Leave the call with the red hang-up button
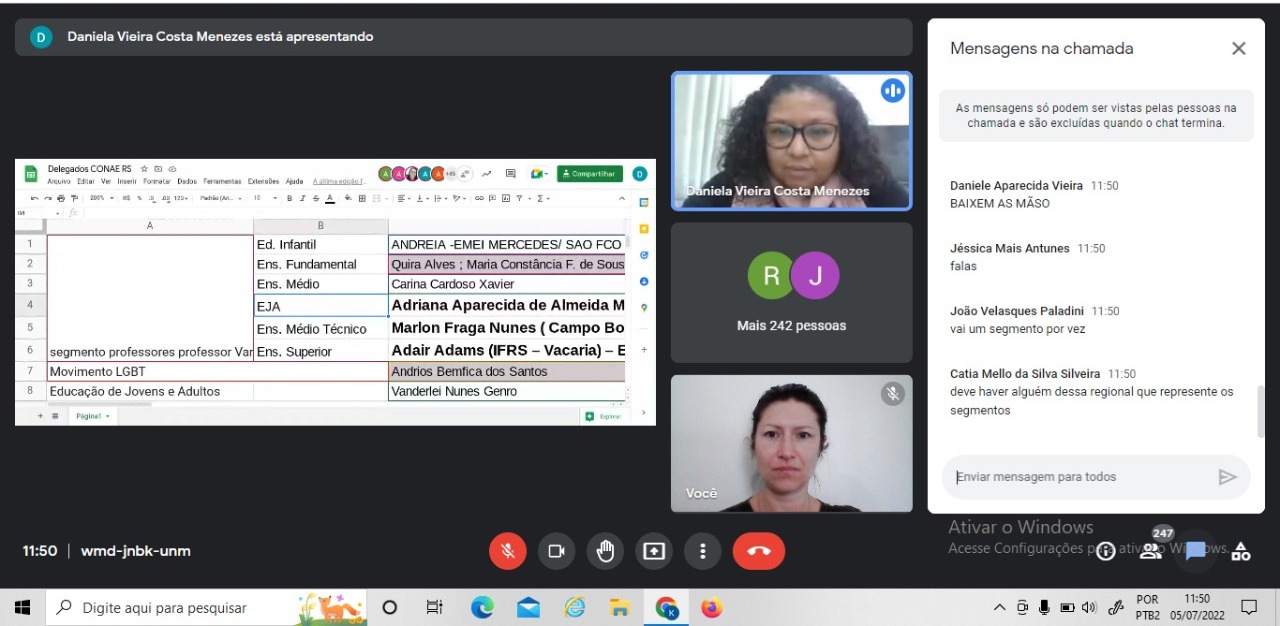The width and height of the screenshot is (1280, 626). [758, 551]
